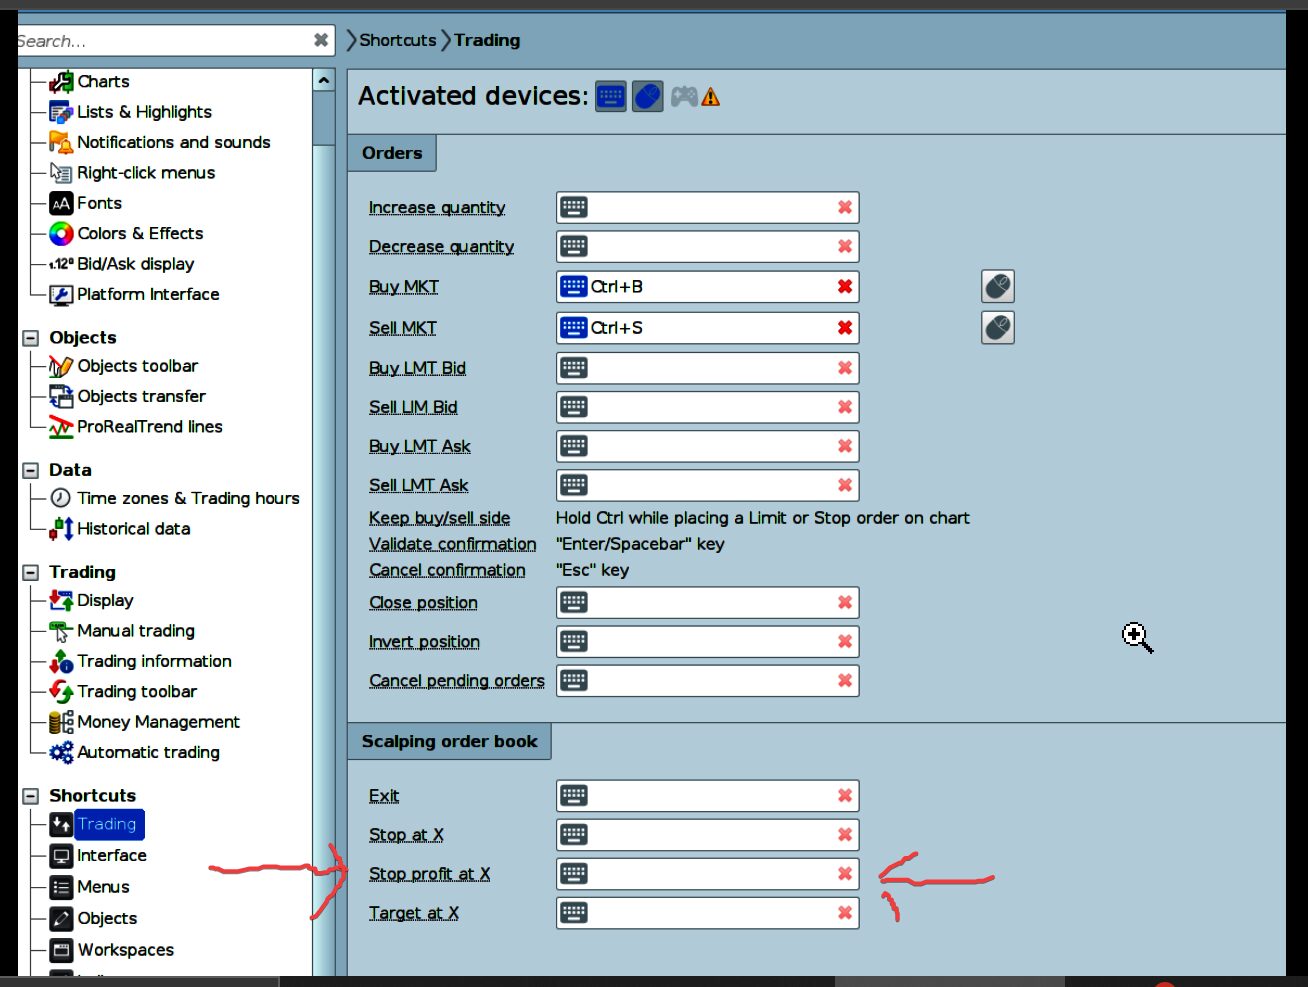Open the Trading information icon
This screenshot has width=1308, height=987.
tap(61, 661)
